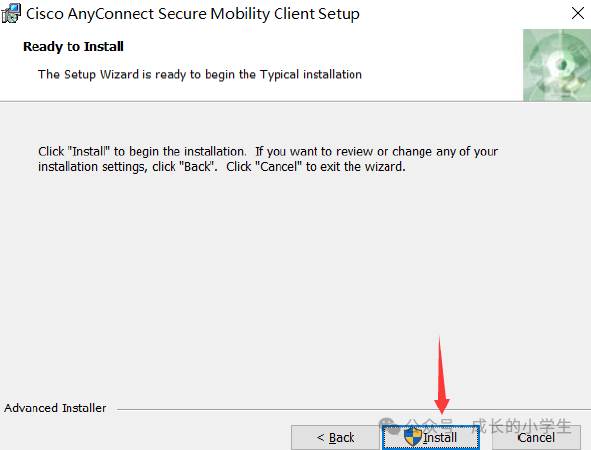591x450 pixels.
Task: Click the WeChat watermark logo icon
Action: 389,426
